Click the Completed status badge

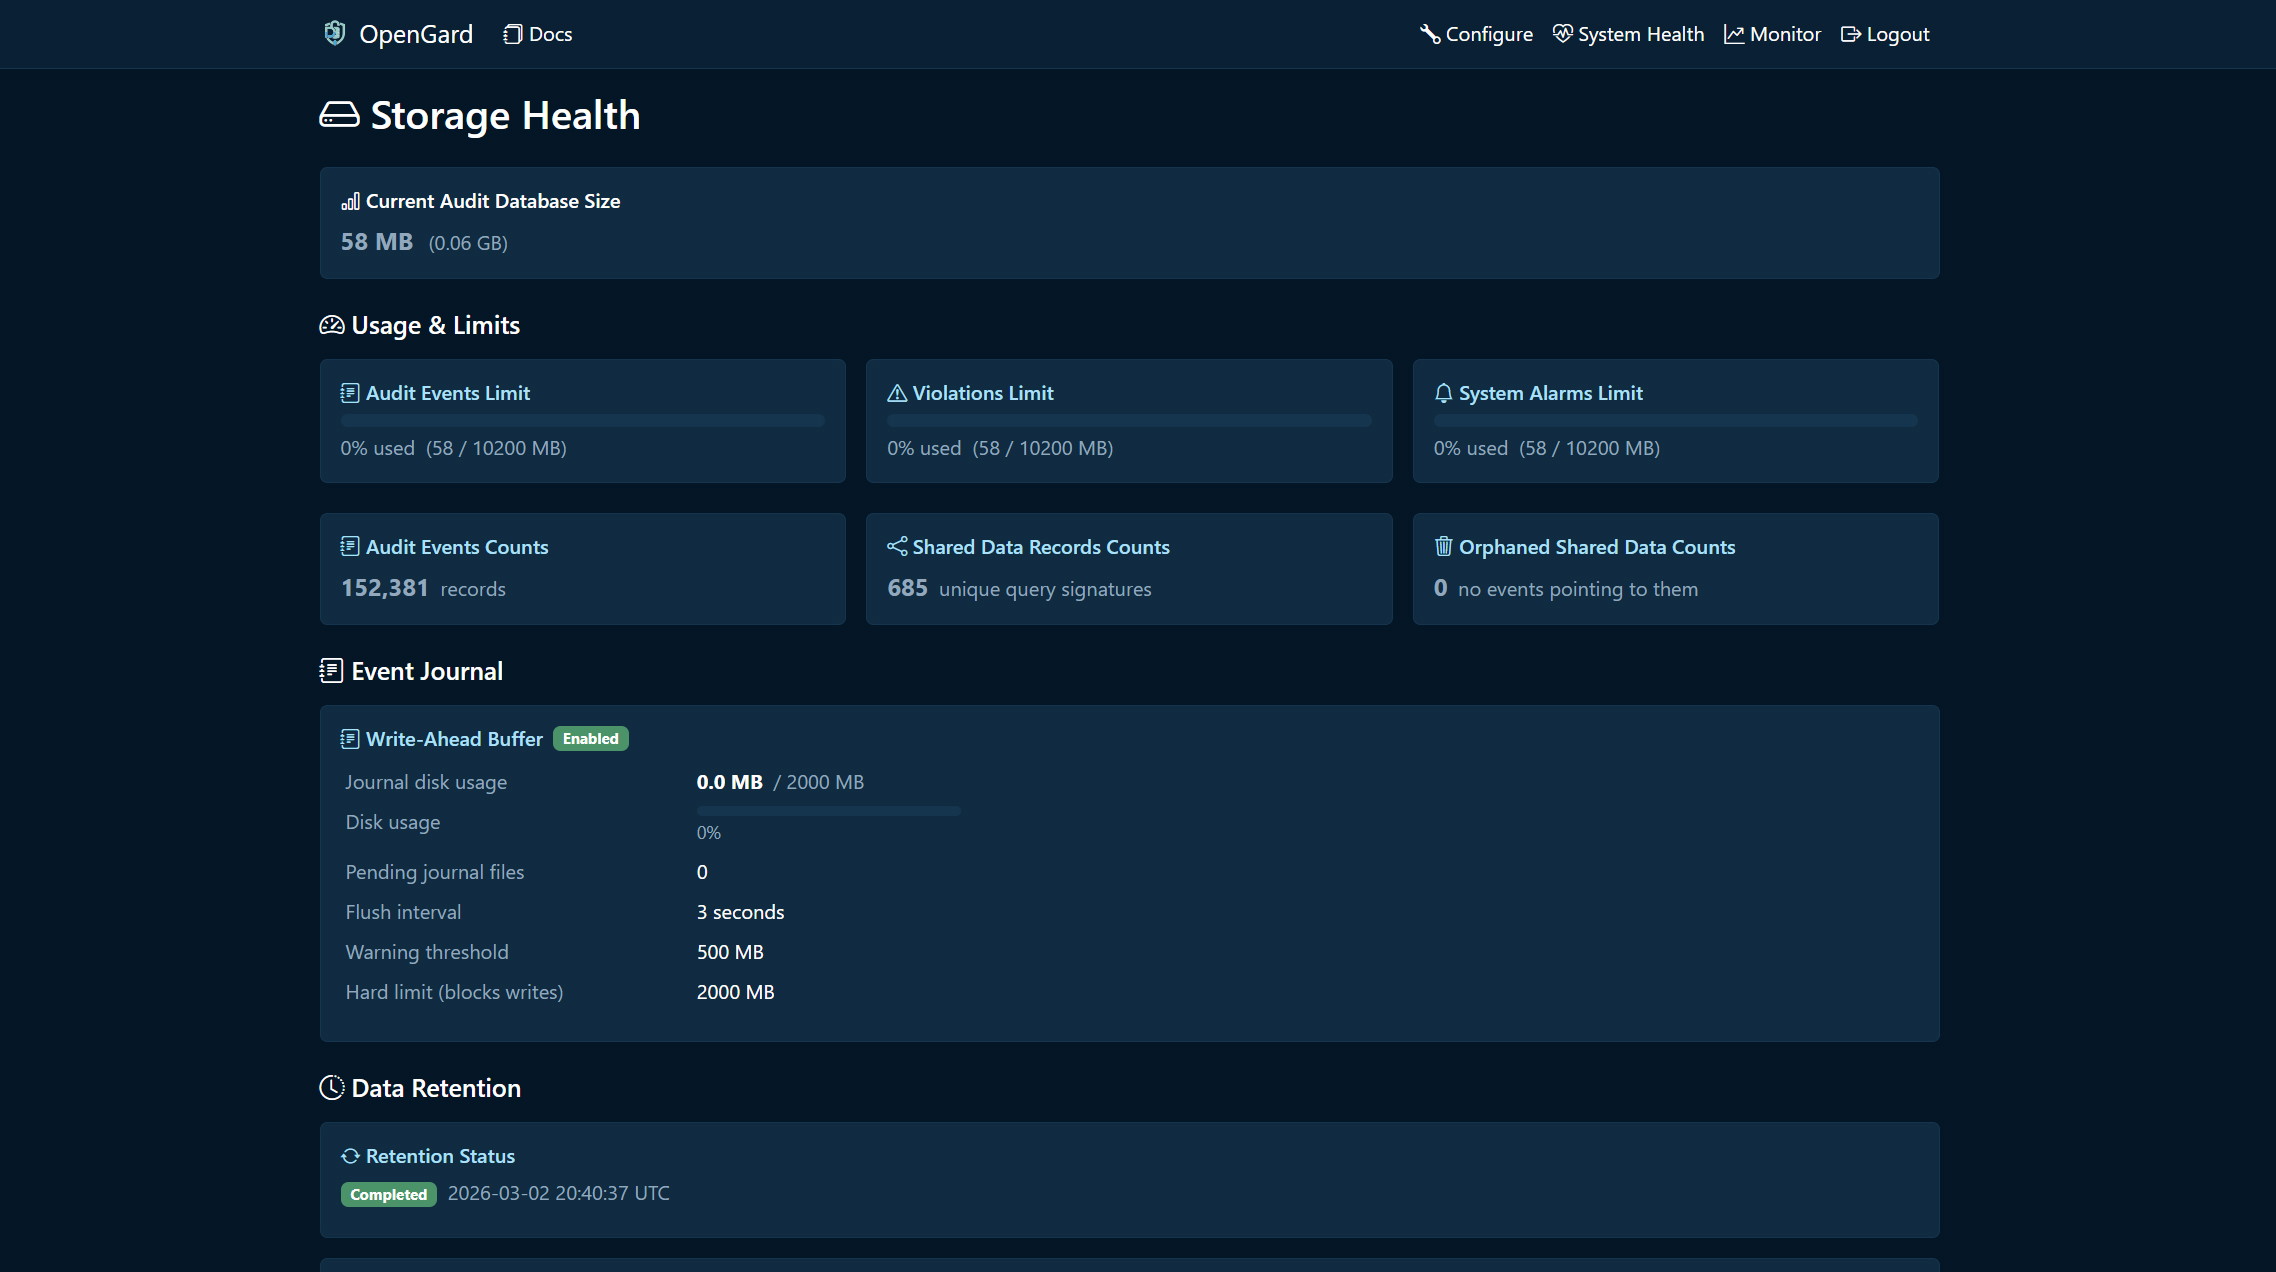tap(388, 1194)
